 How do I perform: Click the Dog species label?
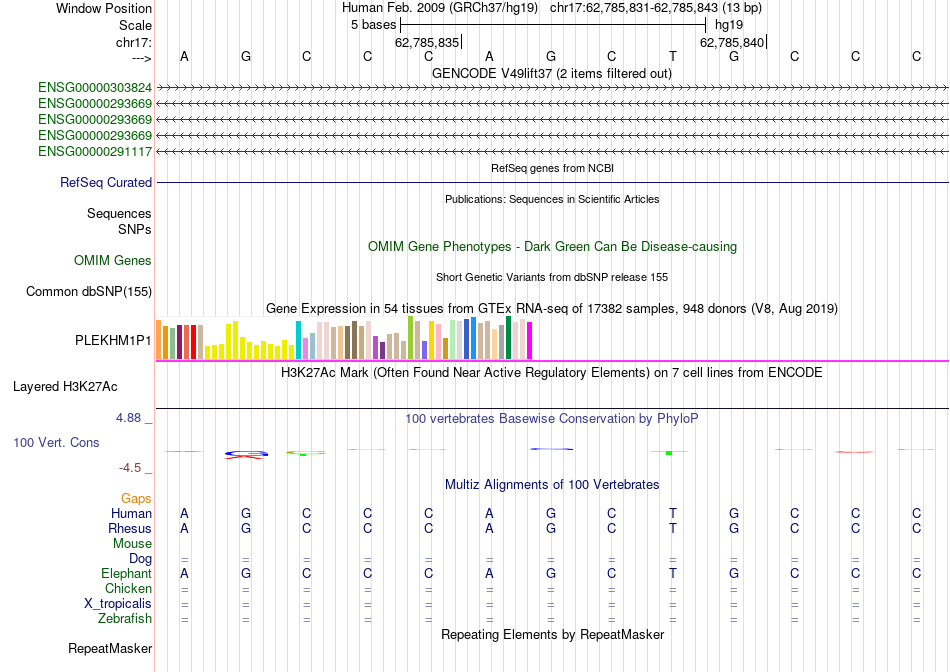(x=141, y=559)
